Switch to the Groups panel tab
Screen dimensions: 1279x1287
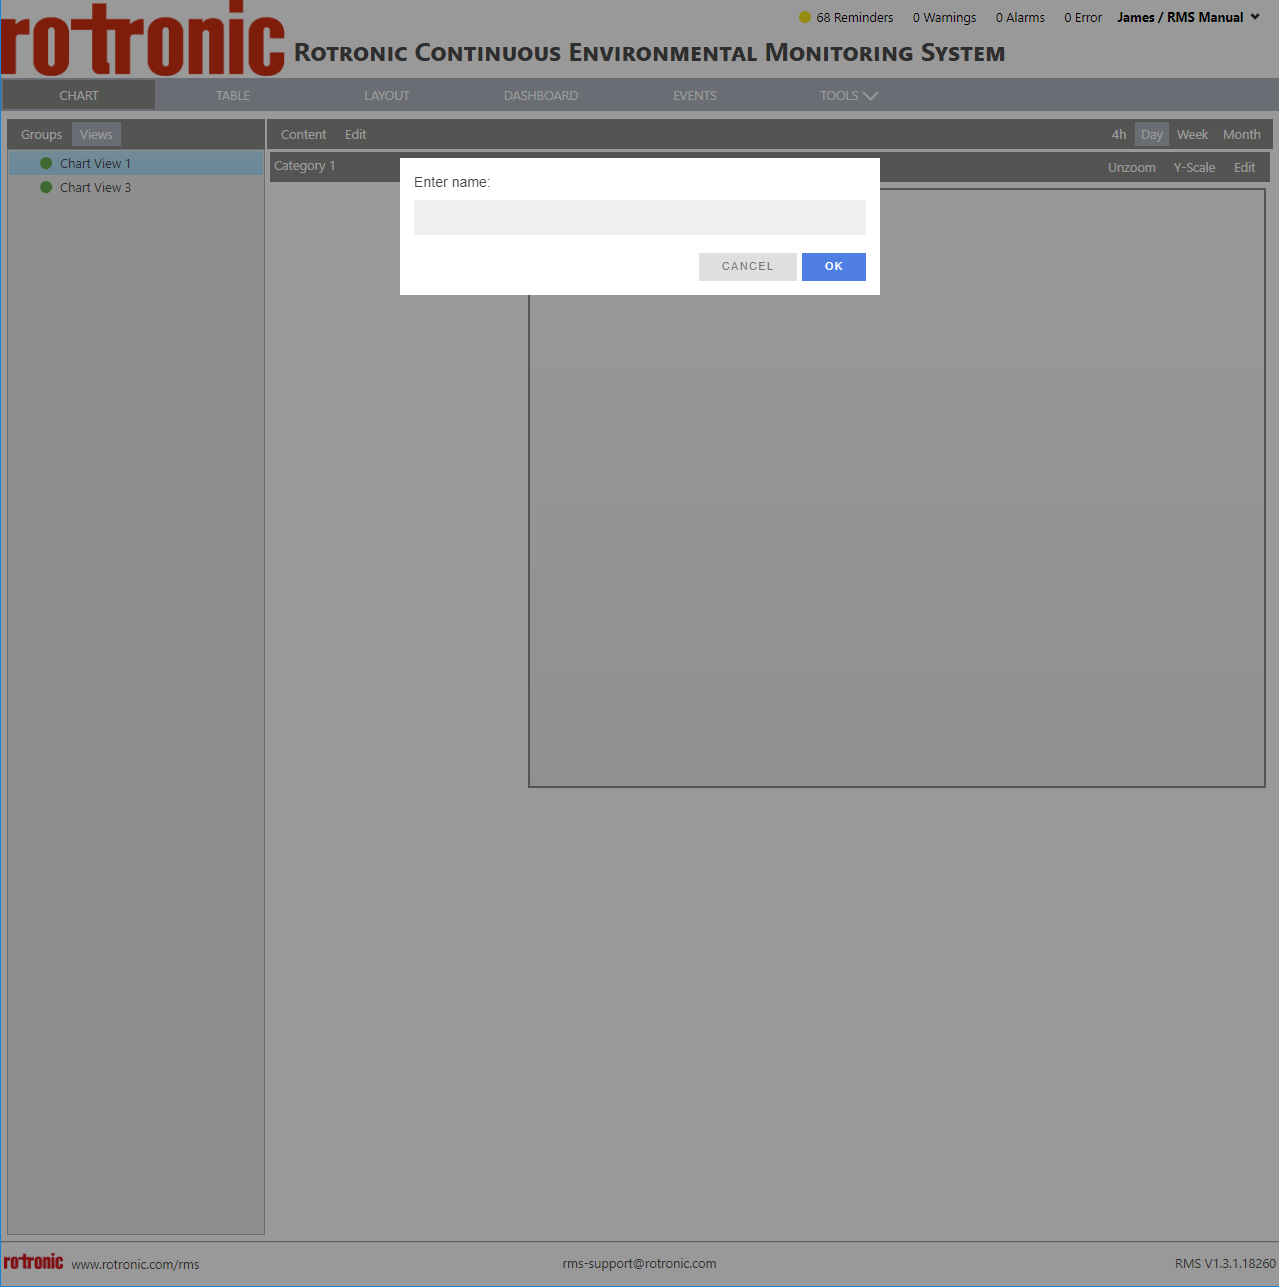(41, 135)
